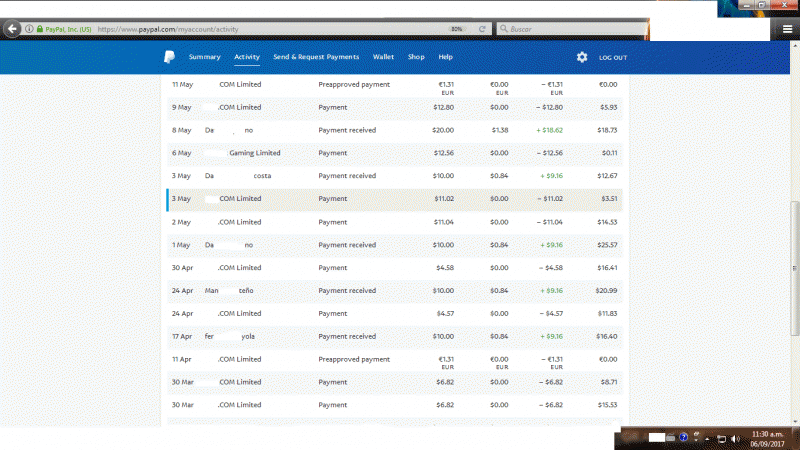This screenshot has height=450, width=800.
Task: Open the 17 Apr payment received row
Action: [394, 337]
